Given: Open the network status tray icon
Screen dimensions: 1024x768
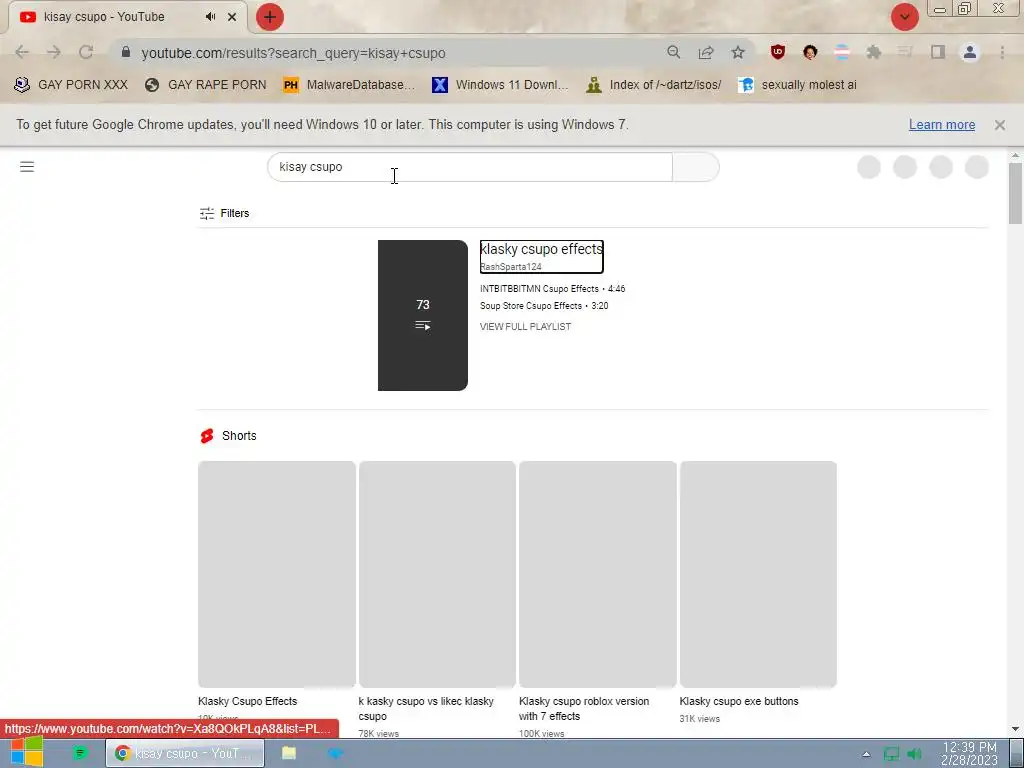Looking at the screenshot, I should click(891, 754).
